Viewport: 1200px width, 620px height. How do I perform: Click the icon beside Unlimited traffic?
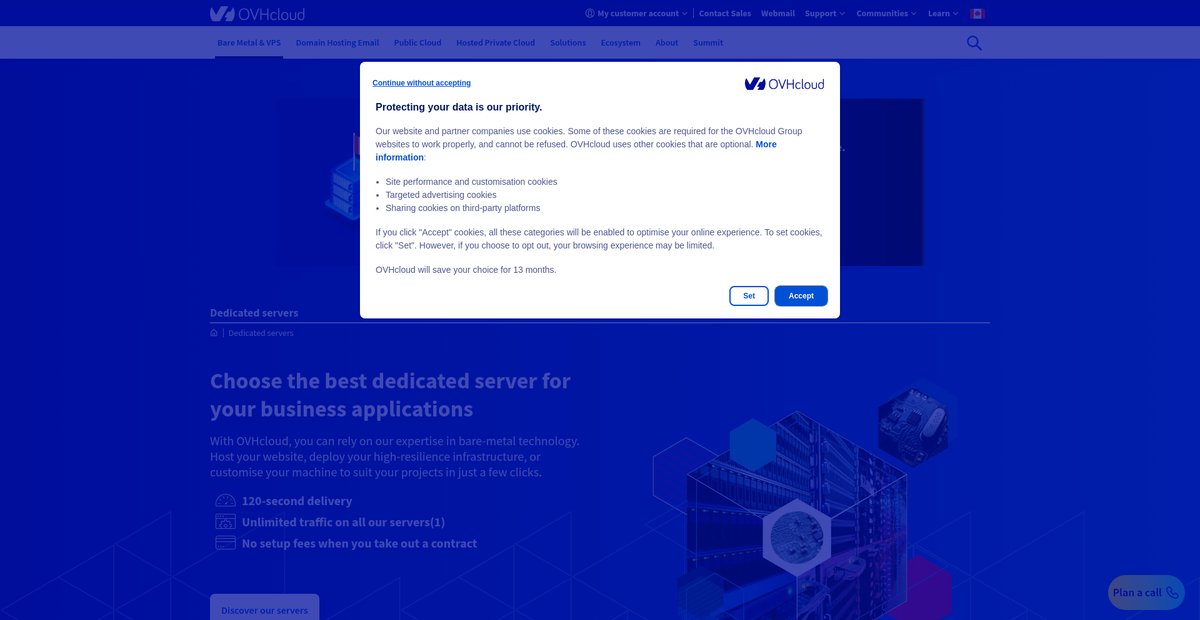click(x=225, y=522)
